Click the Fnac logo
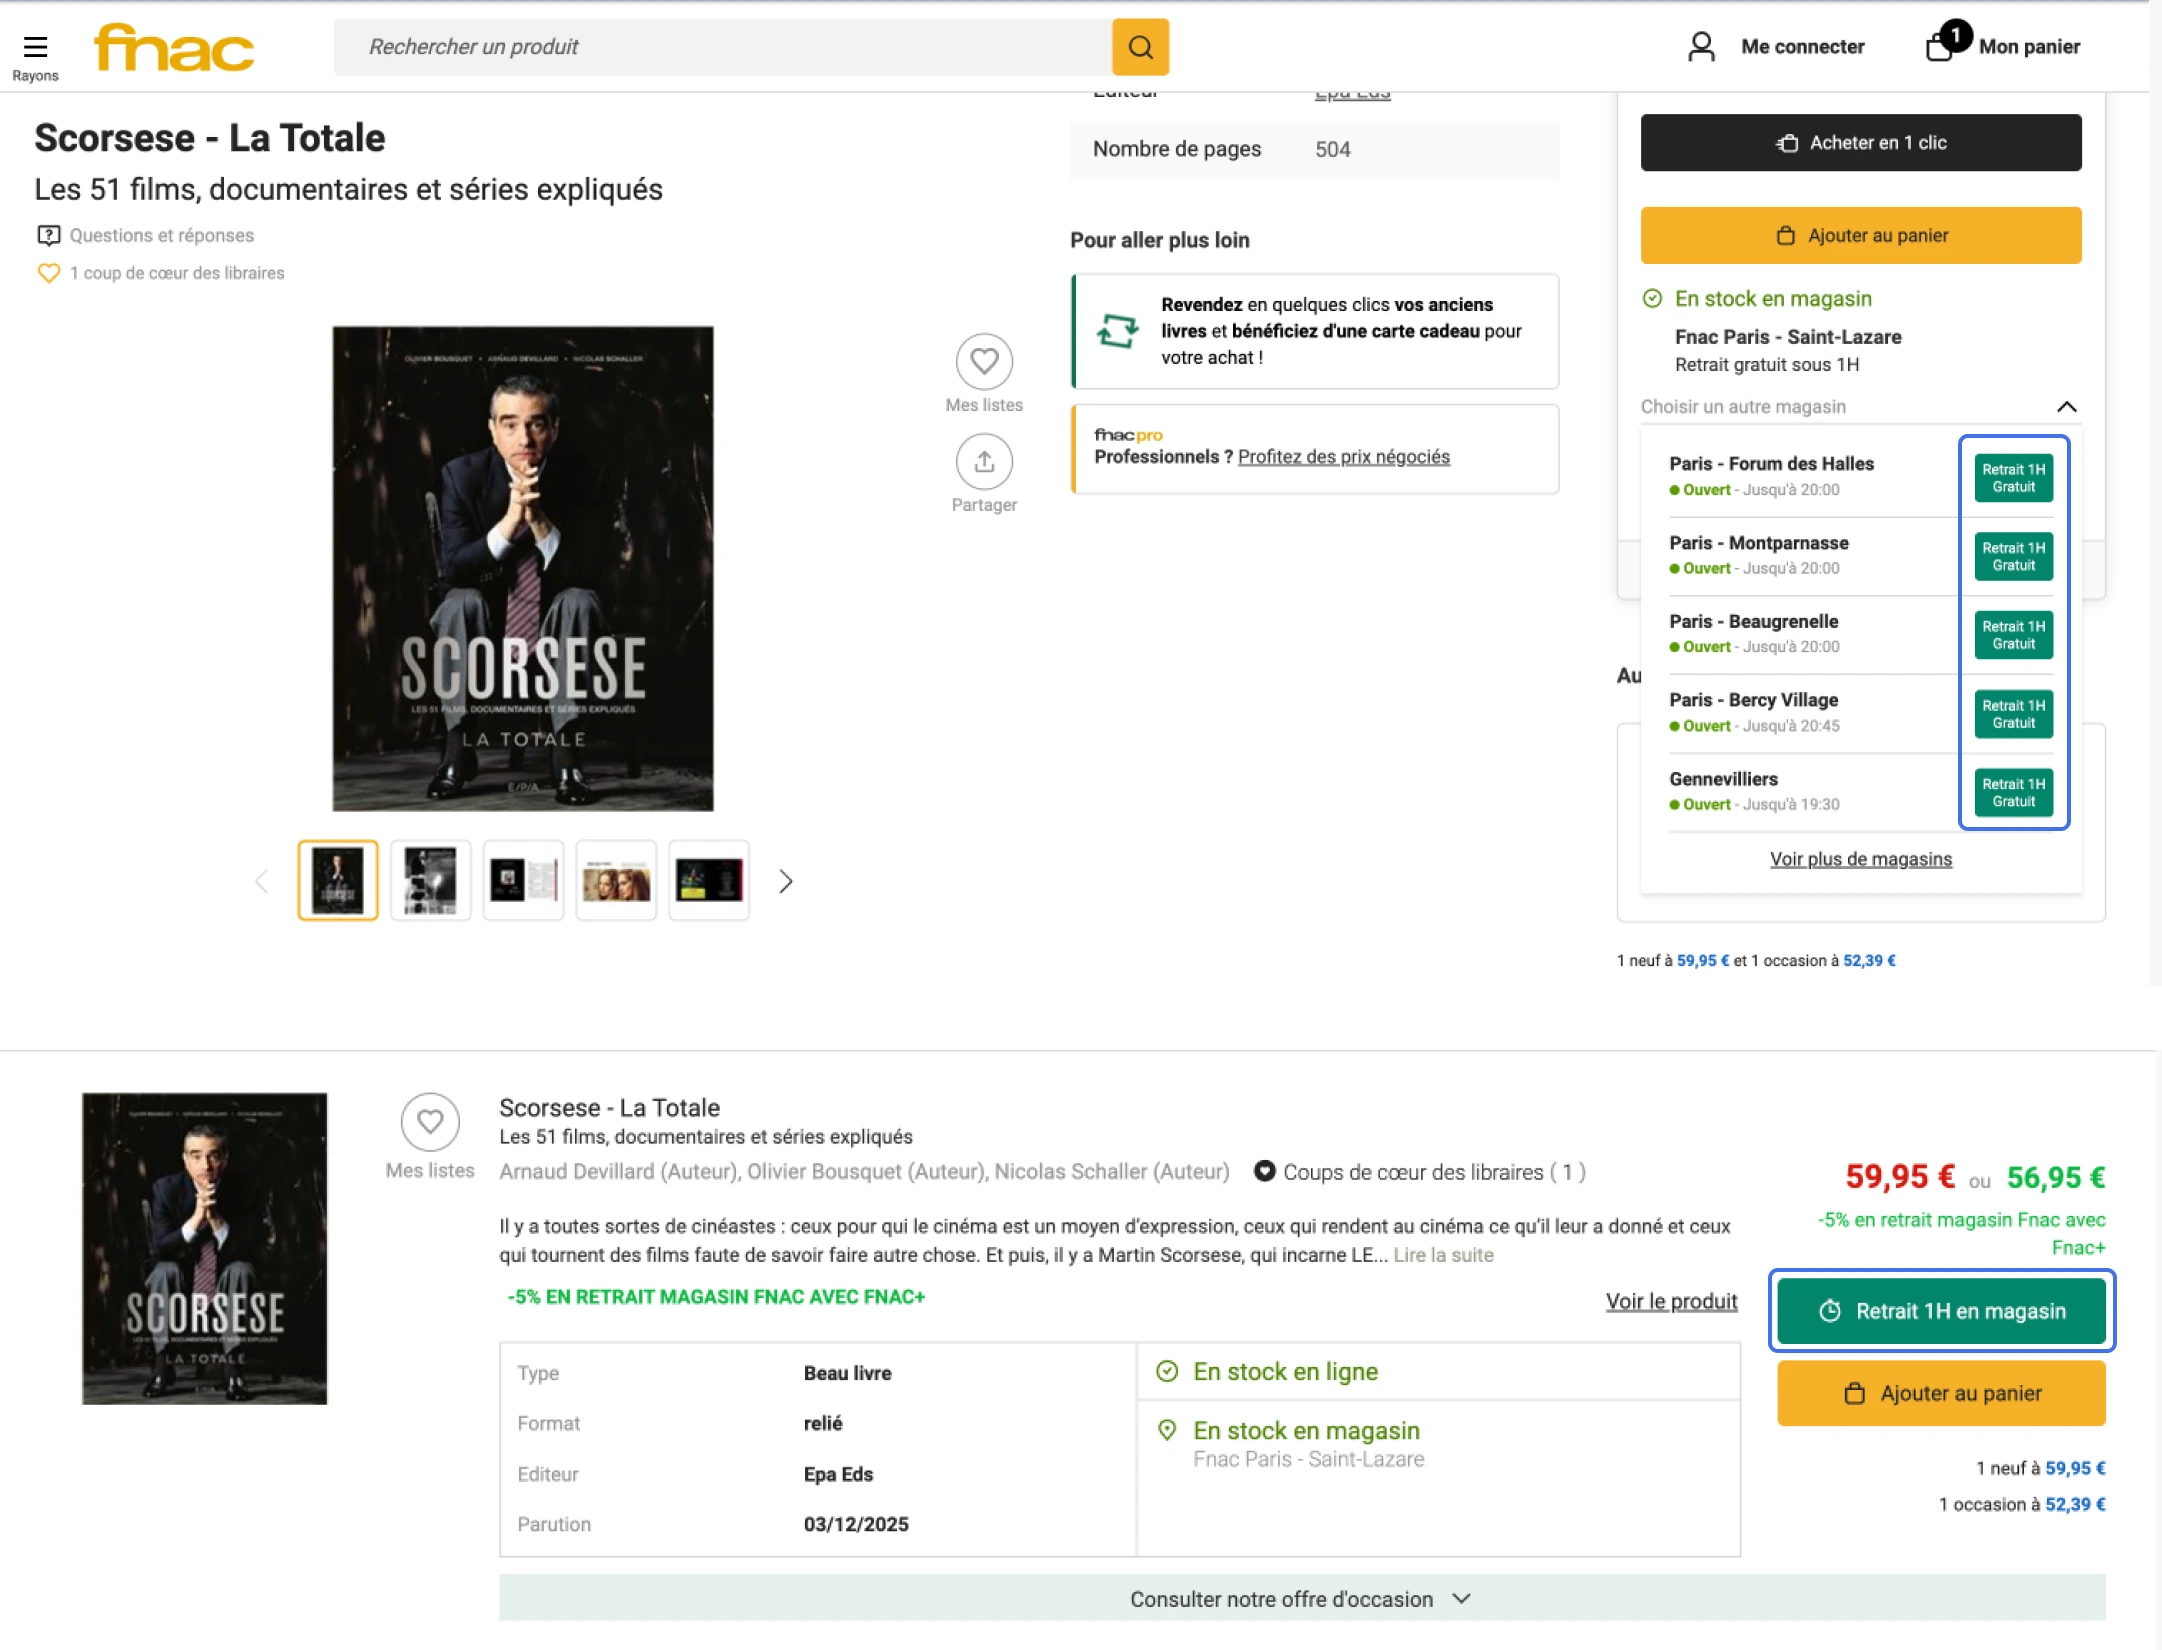This screenshot has height=1650, width=2162. coord(172,46)
